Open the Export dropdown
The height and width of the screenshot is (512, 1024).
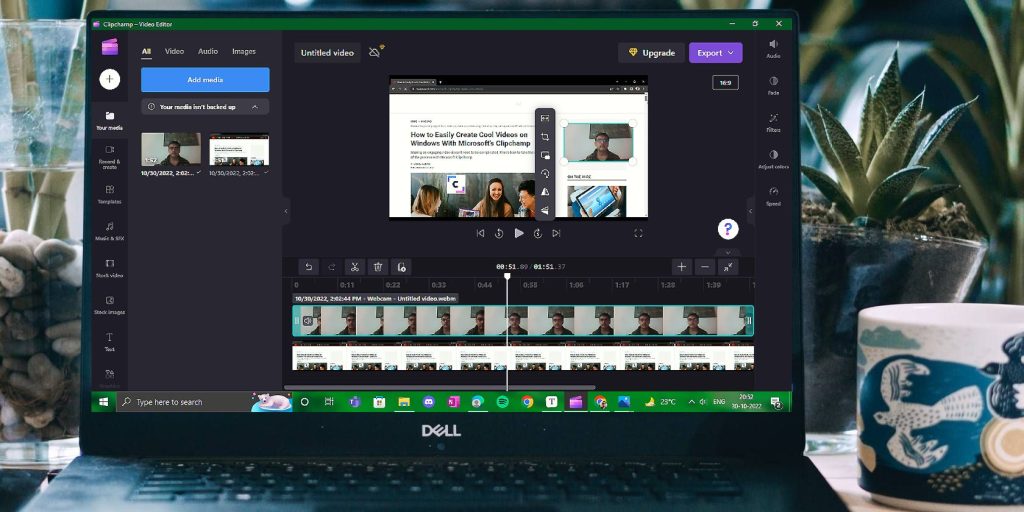[715, 53]
